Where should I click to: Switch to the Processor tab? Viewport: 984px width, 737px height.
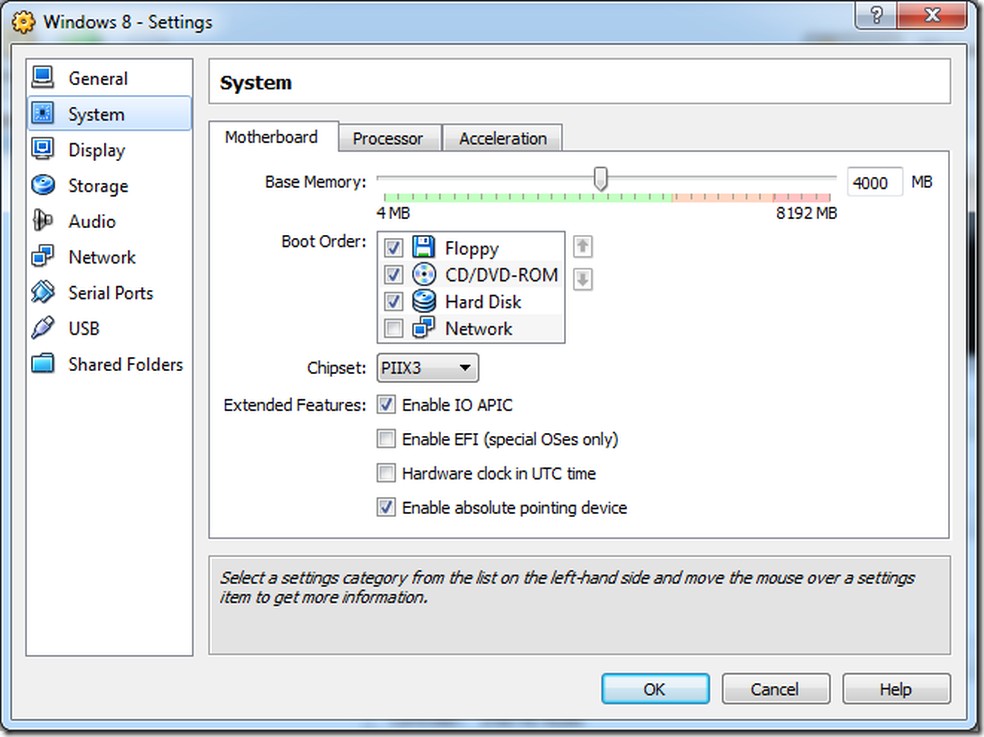click(x=388, y=138)
